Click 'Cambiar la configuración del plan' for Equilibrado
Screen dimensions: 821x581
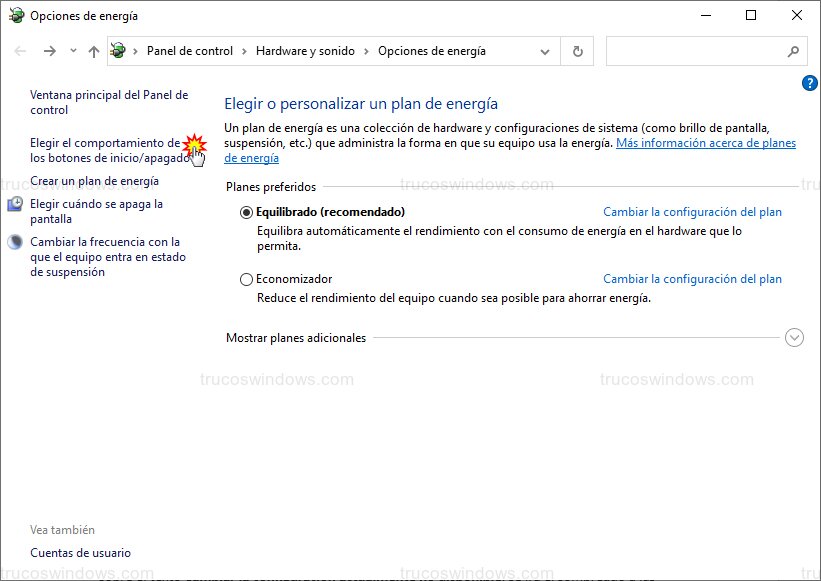(694, 212)
